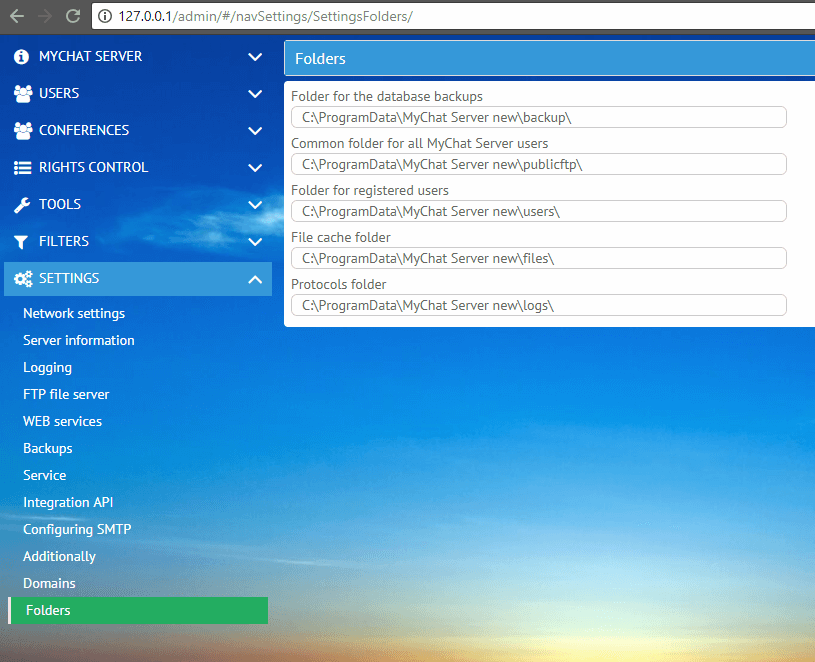Viewport: 815px width, 662px height.
Task: Expand the Tools section chevron
Action: coord(255,205)
